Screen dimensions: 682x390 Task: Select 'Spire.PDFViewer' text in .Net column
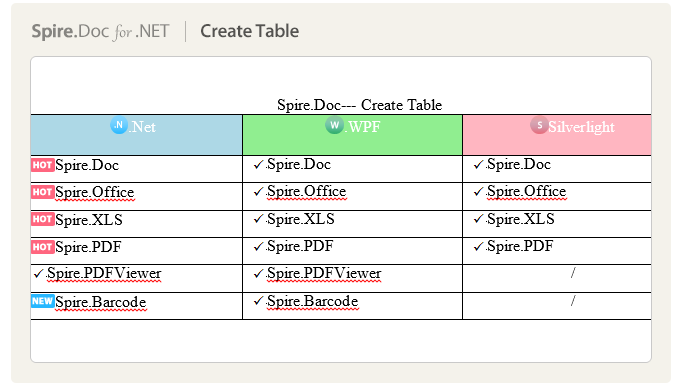104,273
